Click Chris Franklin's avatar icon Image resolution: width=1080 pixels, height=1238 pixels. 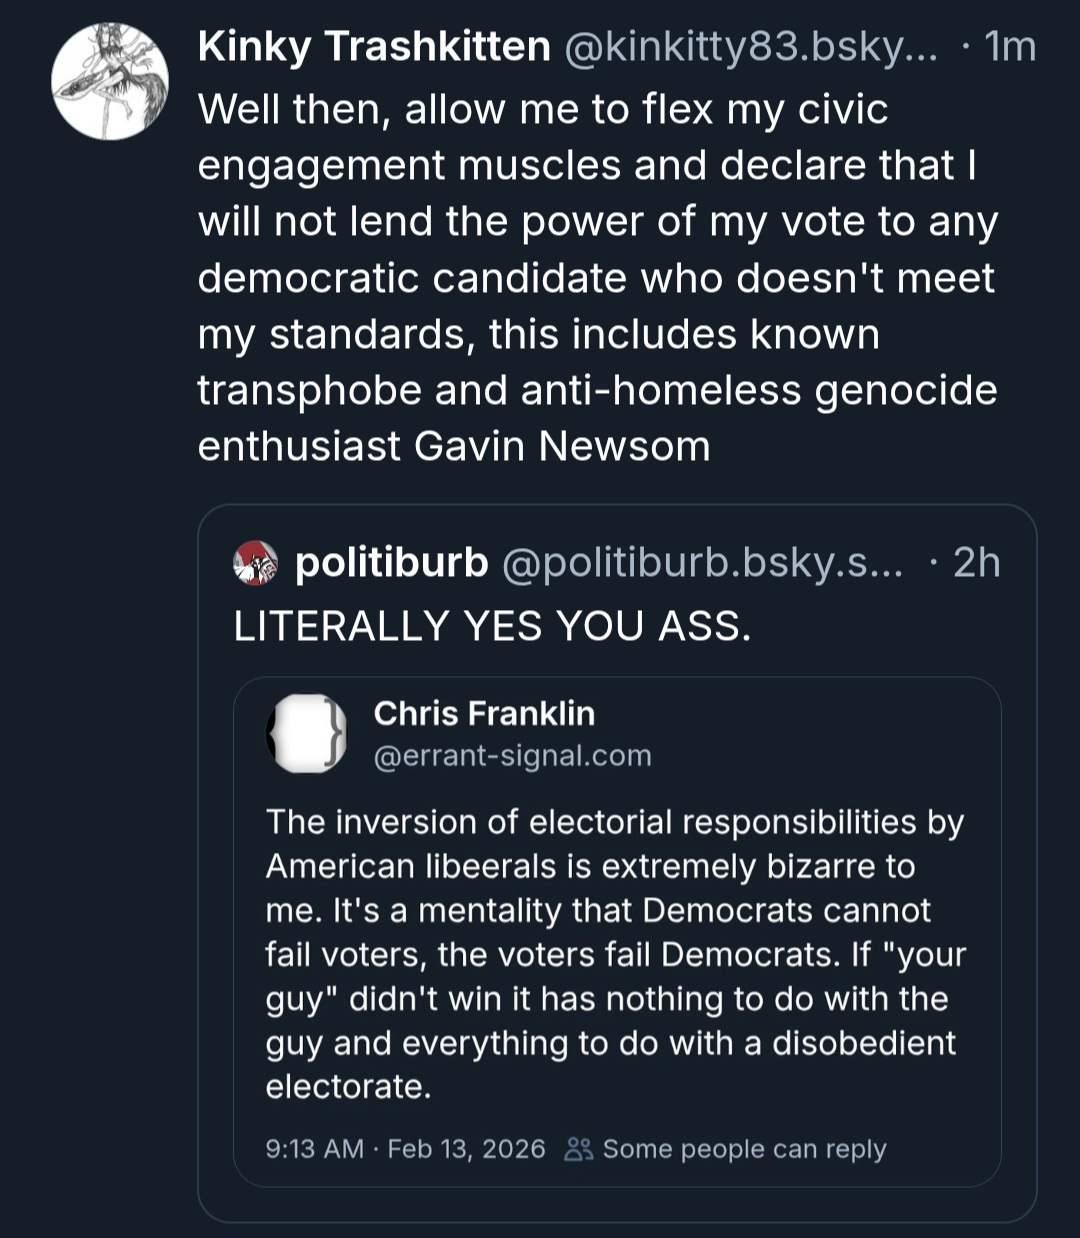point(306,734)
